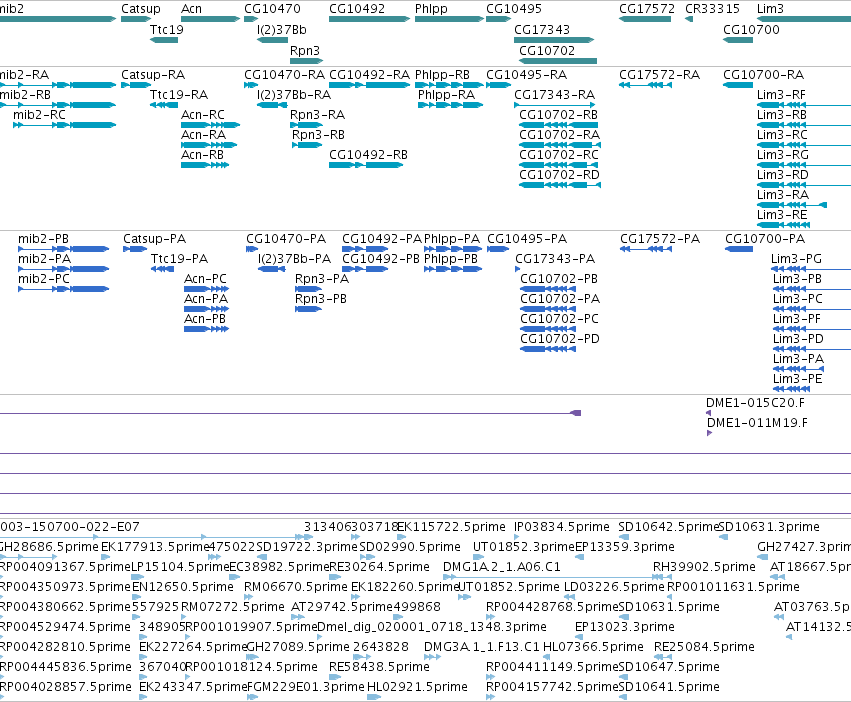Click the Phlpp-PB protein feature
The image size is (851, 702).
click(453, 269)
